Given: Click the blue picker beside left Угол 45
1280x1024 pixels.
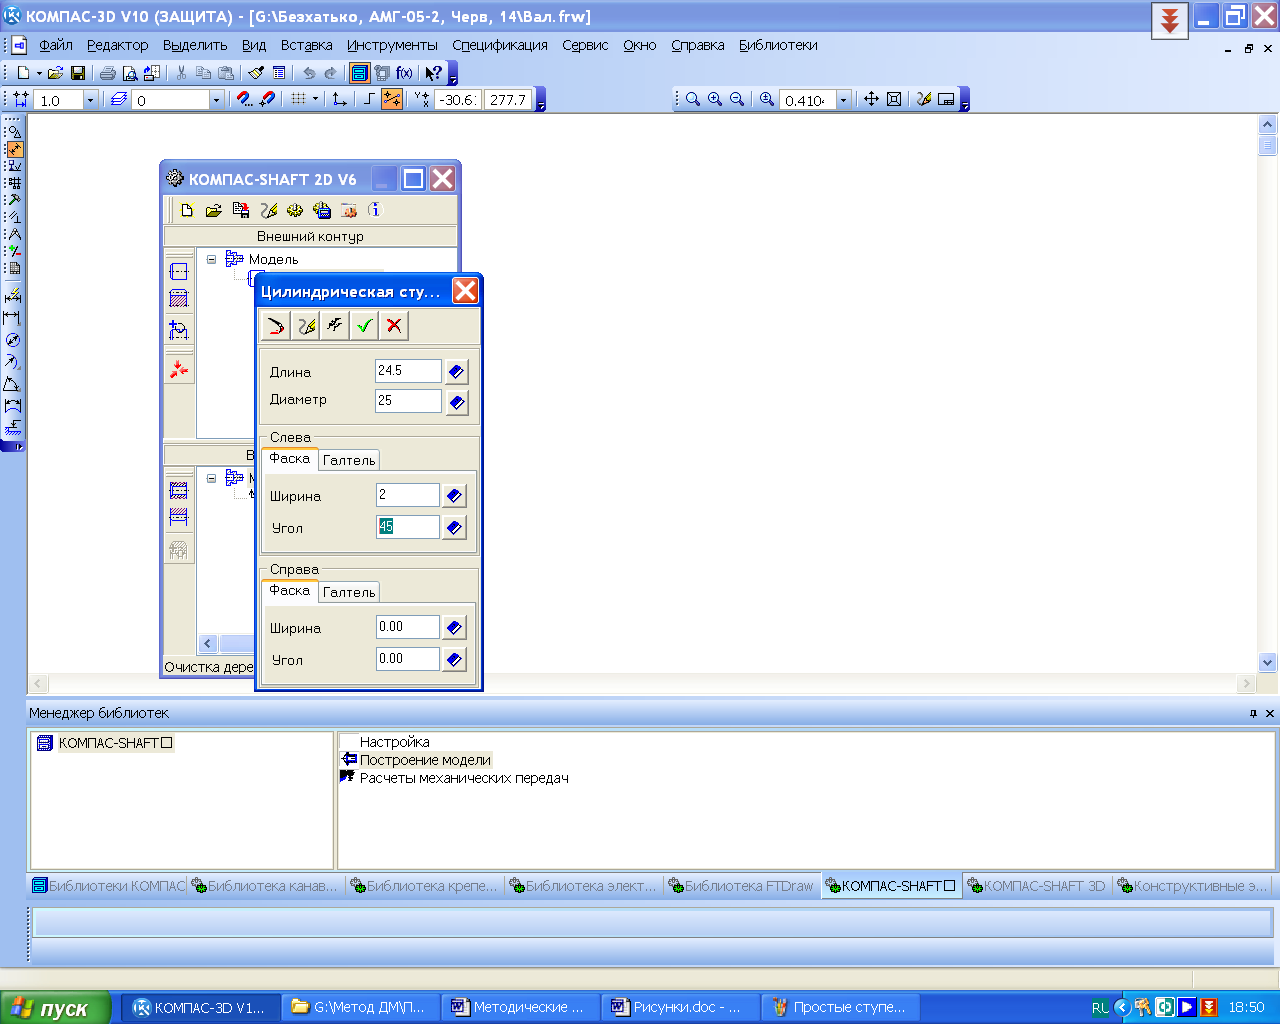Looking at the screenshot, I should [x=454, y=527].
